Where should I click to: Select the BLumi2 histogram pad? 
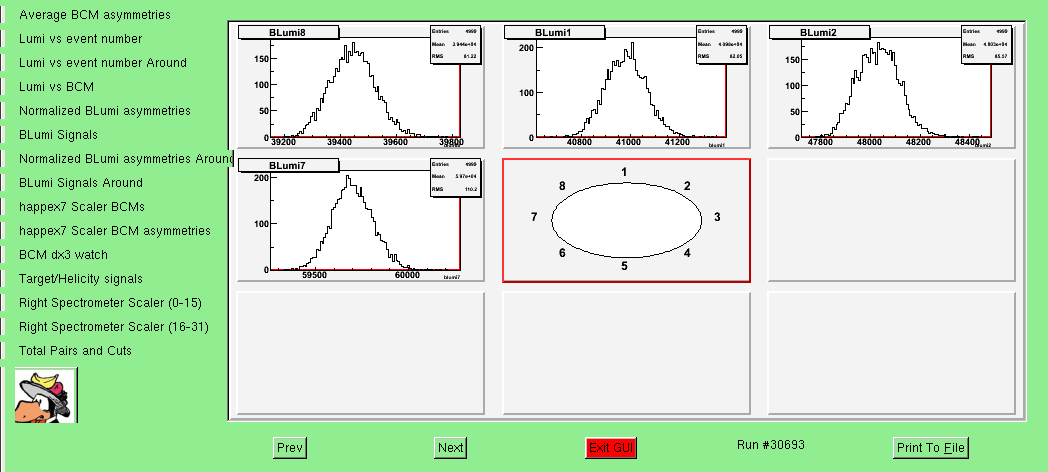point(891,87)
